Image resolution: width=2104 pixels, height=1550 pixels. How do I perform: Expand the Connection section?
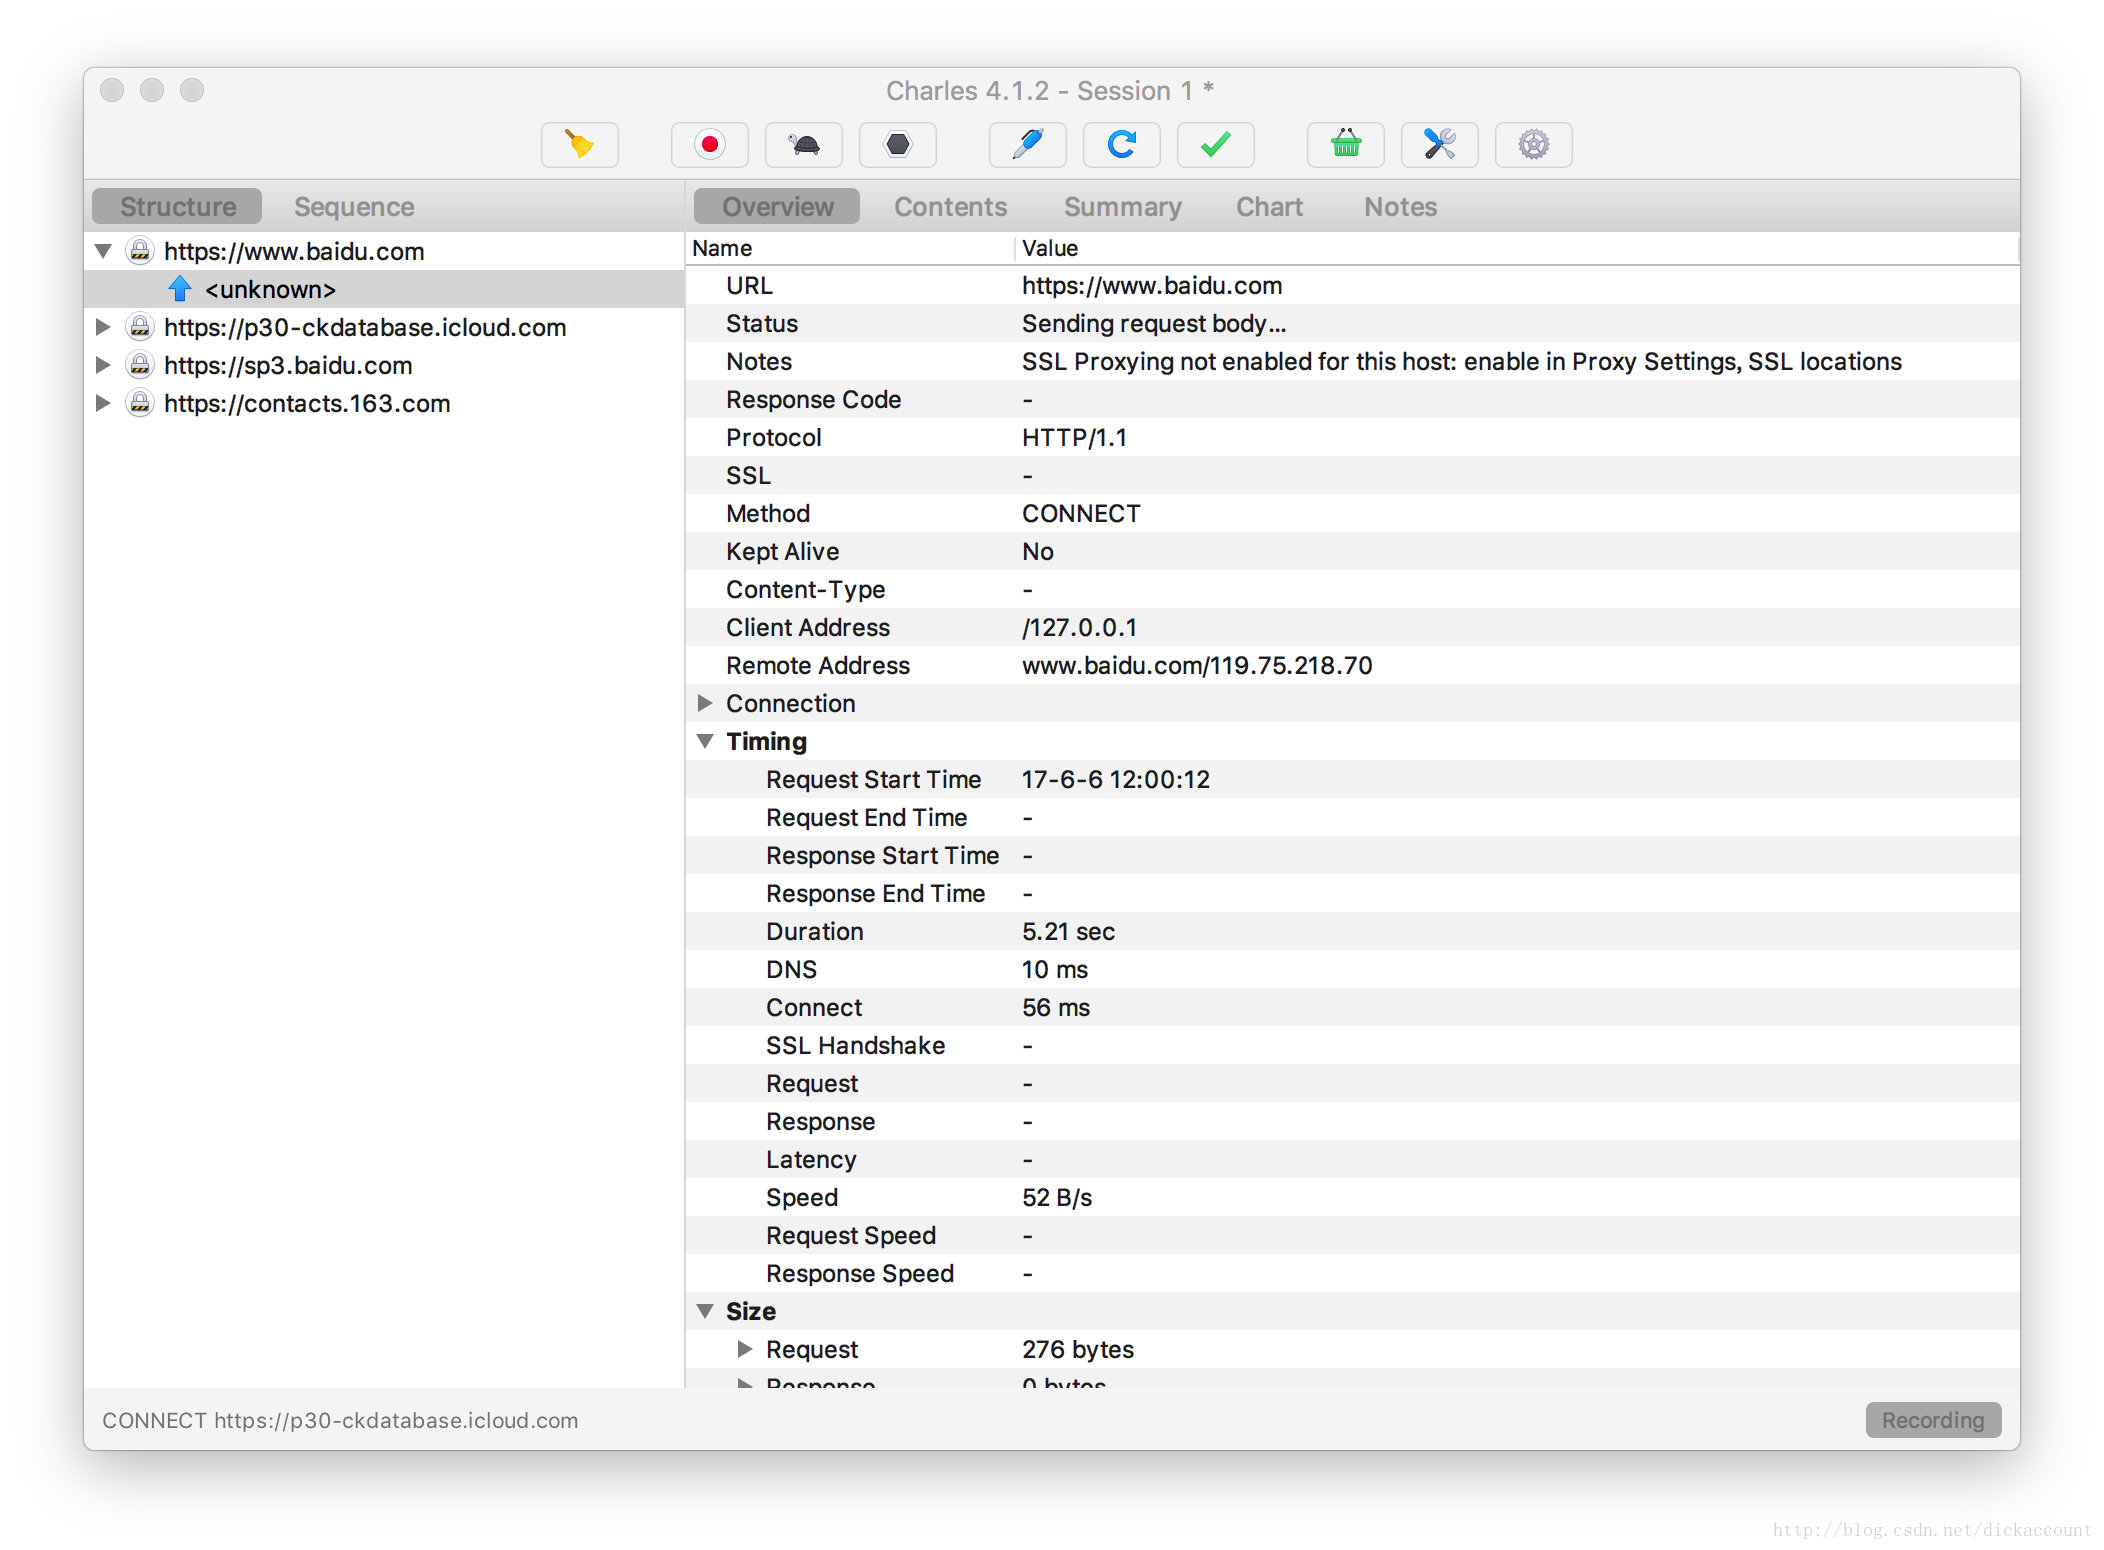[705, 703]
